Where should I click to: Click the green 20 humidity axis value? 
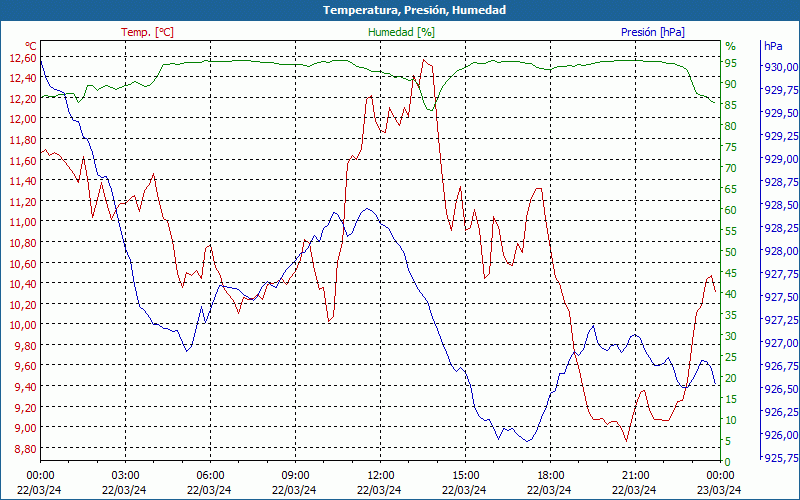pyautogui.click(x=731, y=378)
